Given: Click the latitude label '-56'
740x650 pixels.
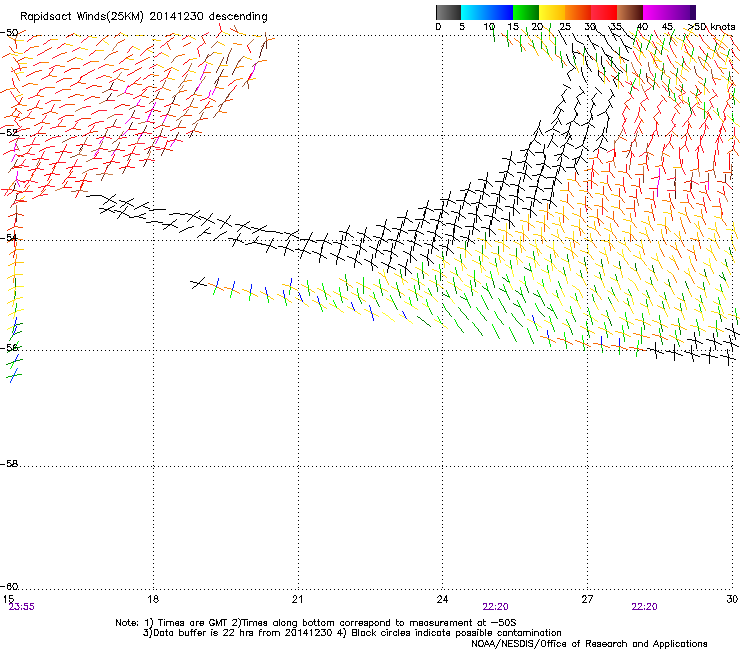Looking at the screenshot, I should (9, 347).
